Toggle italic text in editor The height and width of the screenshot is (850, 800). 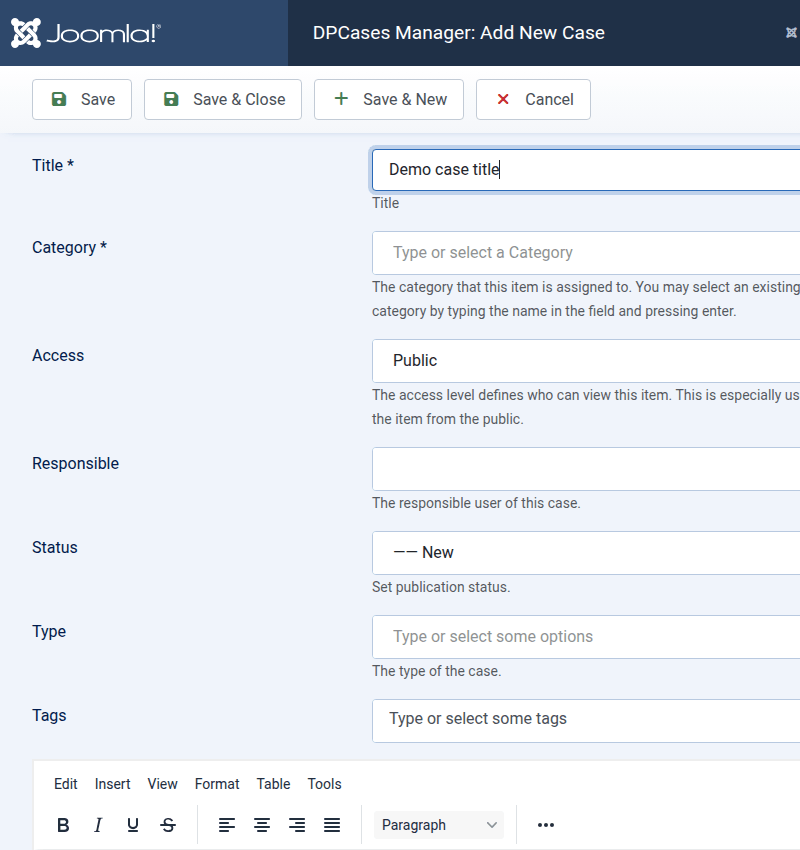(98, 825)
